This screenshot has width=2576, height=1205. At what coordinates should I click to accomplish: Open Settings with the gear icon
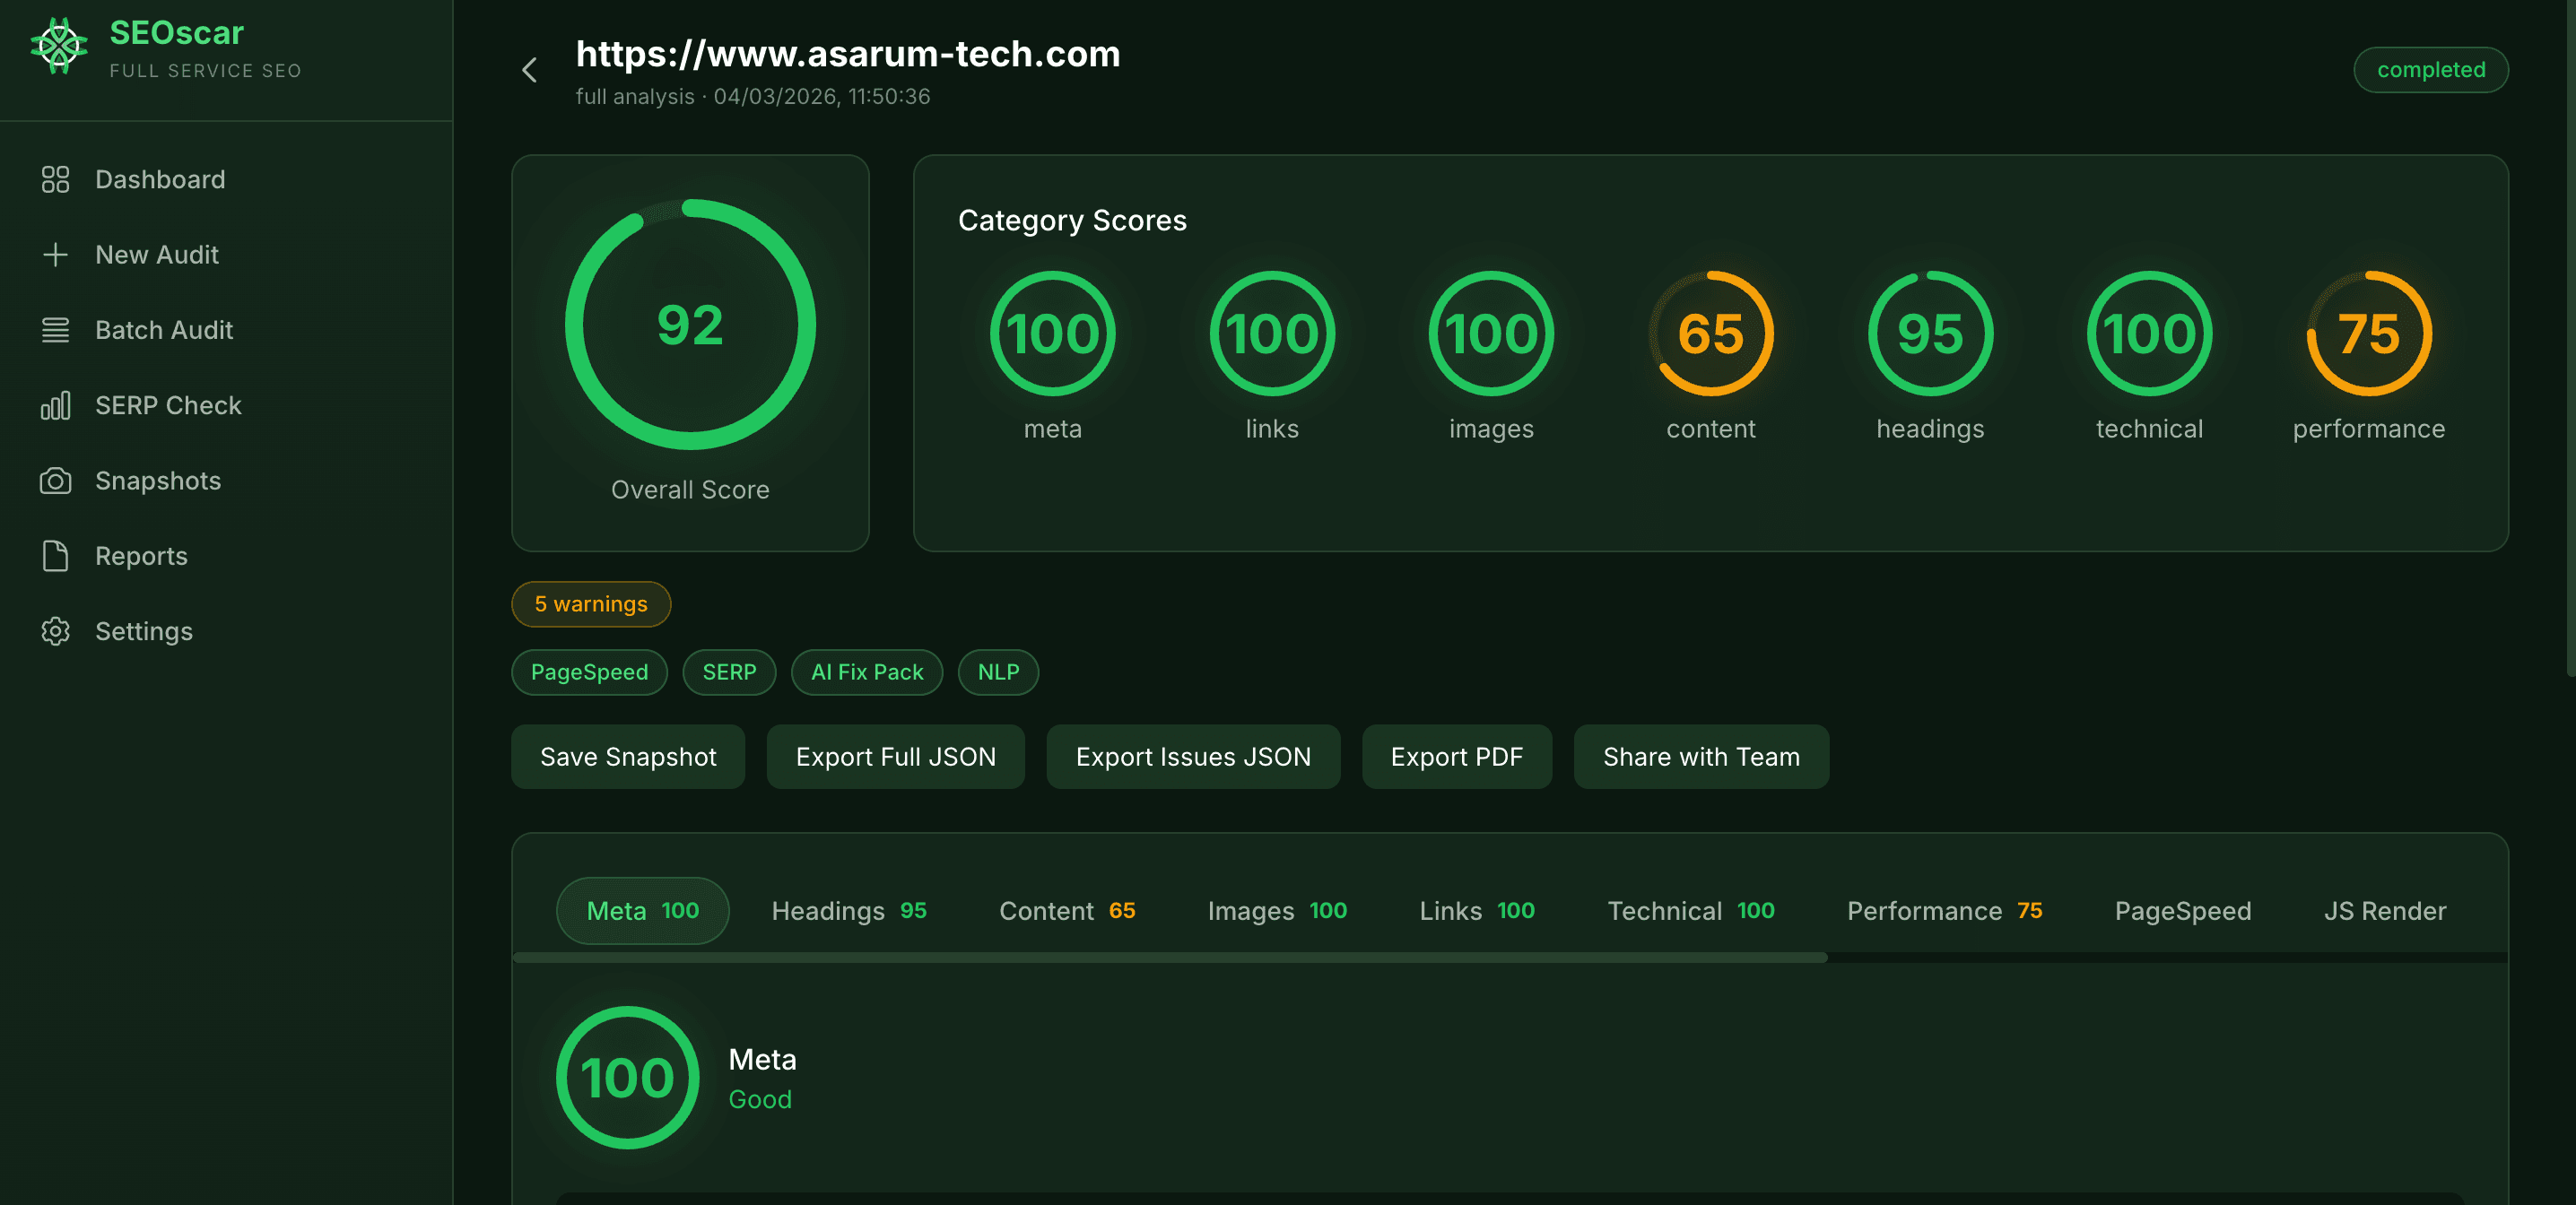point(55,631)
